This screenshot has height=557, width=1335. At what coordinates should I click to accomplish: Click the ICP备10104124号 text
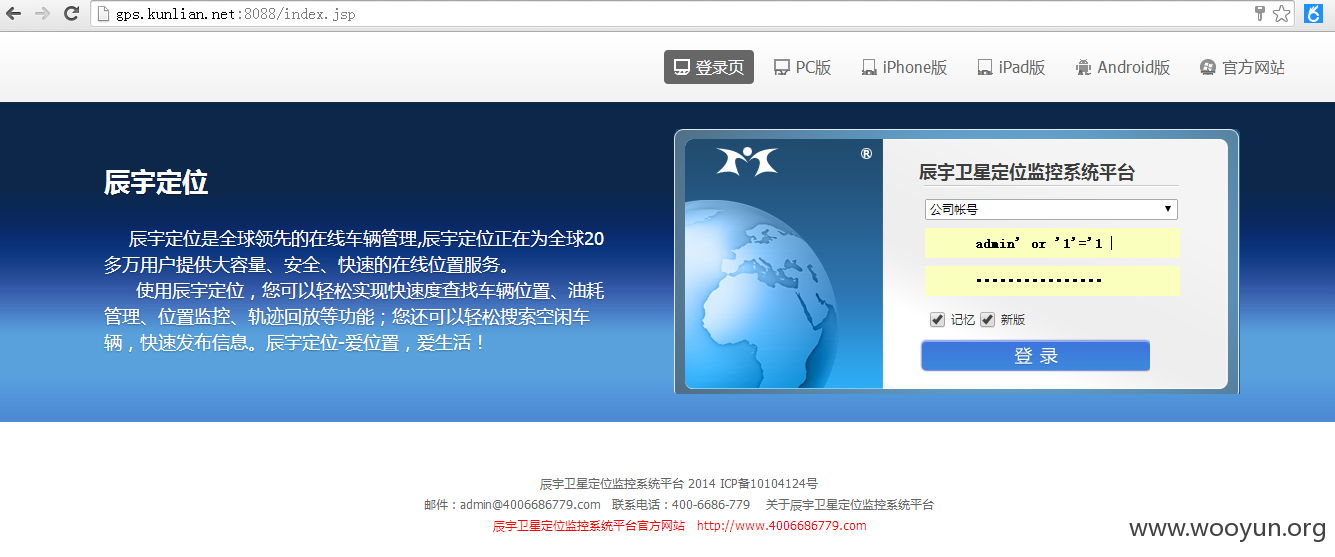click(769, 483)
